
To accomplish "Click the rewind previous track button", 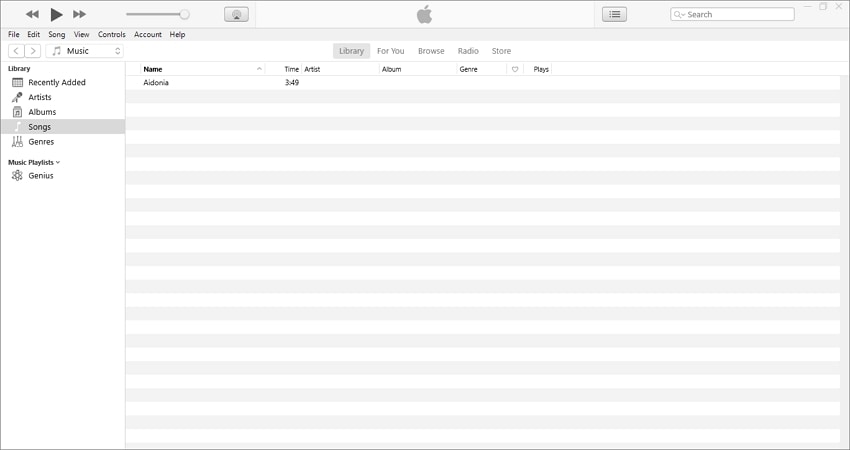I will (32, 14).
